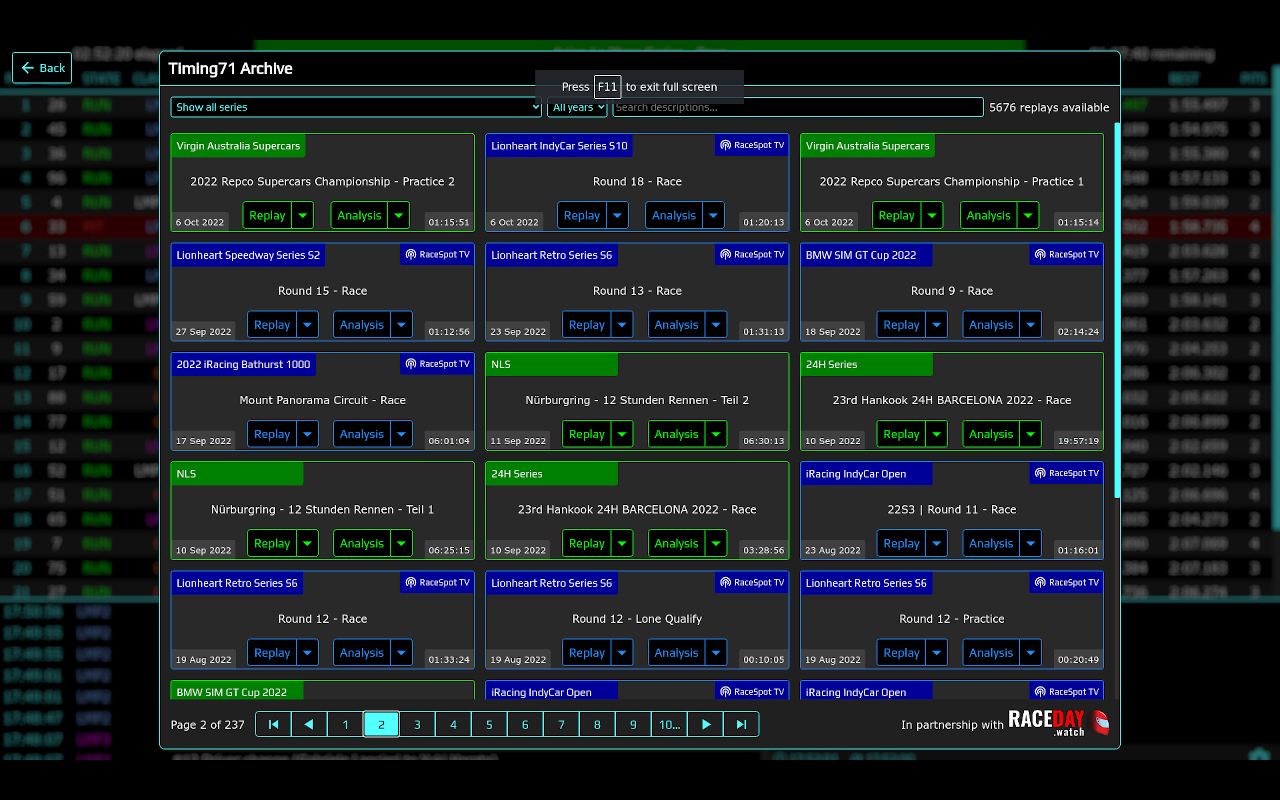1280x800 pixels.
Task: Click RaceSpot TV badge on Lionheart Retro Round 13
Action: click(752, 254)
